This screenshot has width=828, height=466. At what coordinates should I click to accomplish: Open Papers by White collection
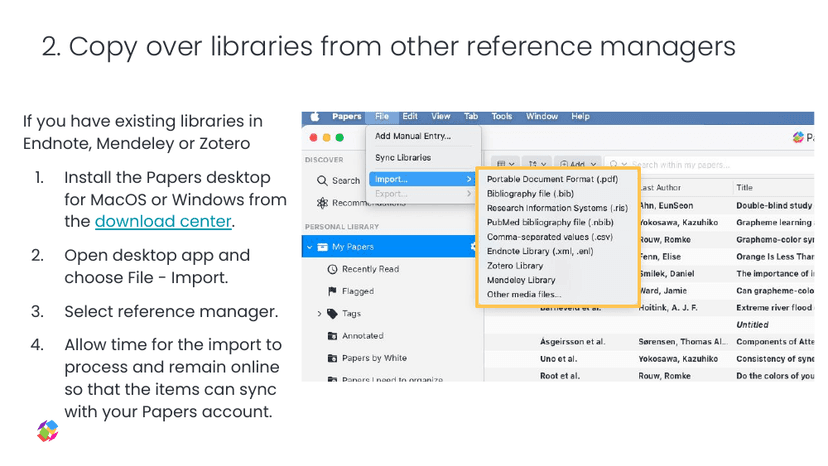[374, 358]
